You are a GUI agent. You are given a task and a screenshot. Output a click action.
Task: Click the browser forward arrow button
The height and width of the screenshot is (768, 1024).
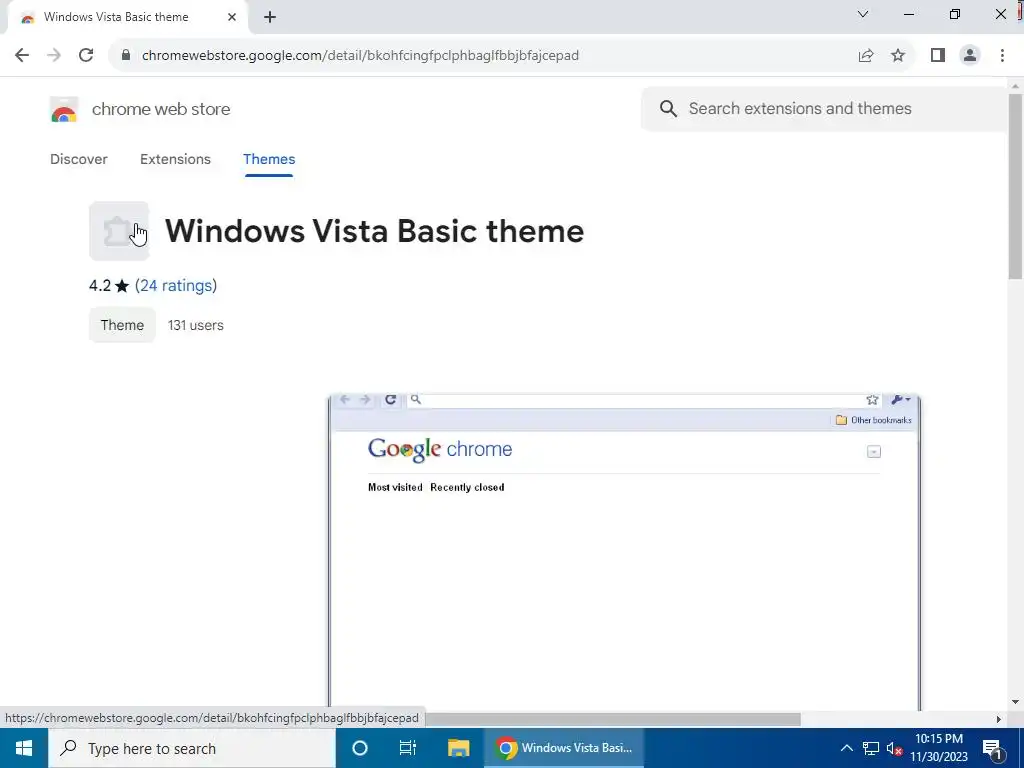54,55
